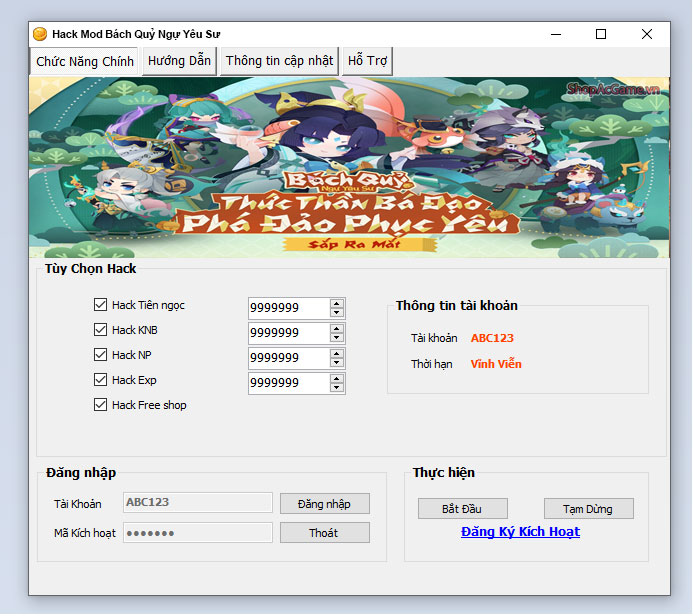Screen dimensions: 693x616
Task: Click the Tài Khoản input field
Action: 198,502
